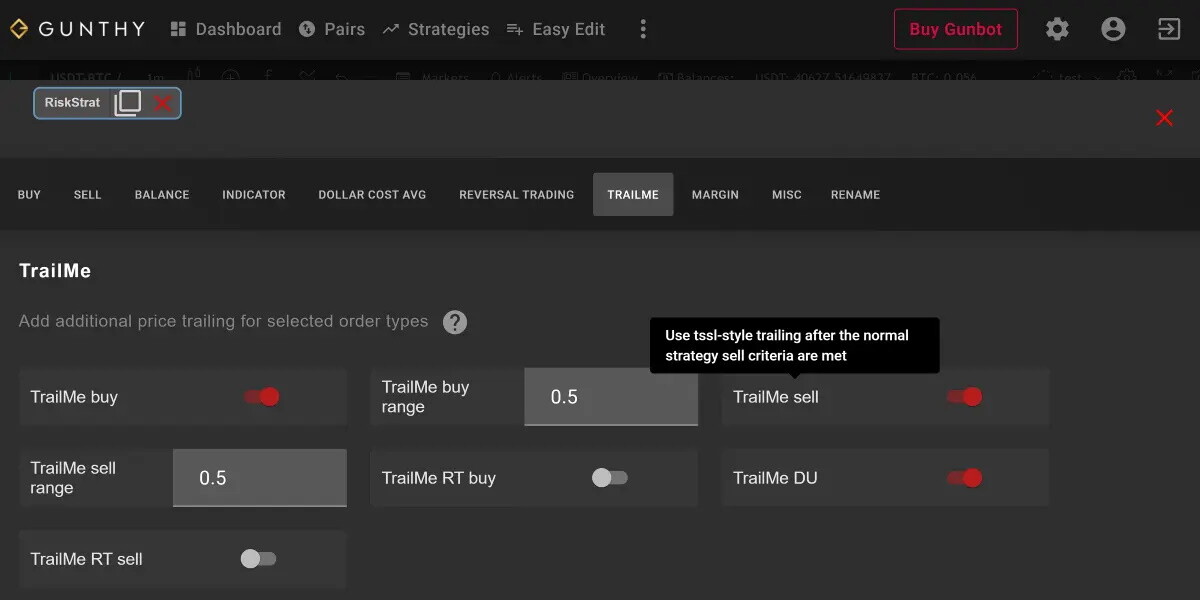The image size is (1200, 600).
Task: Open the RENAME tab
Action: (855, 195)
